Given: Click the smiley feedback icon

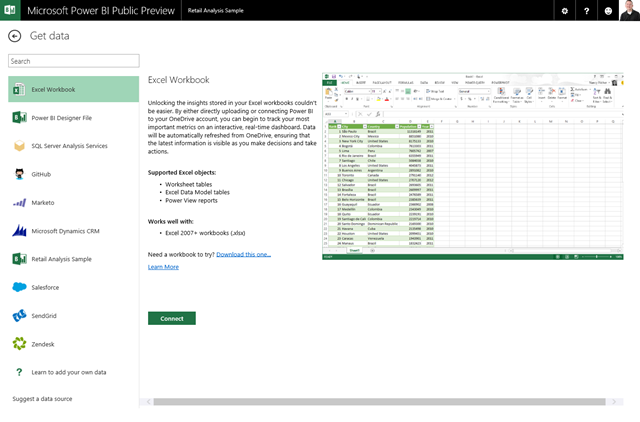Looking at the screenshot, I should (x=609, y=11).
